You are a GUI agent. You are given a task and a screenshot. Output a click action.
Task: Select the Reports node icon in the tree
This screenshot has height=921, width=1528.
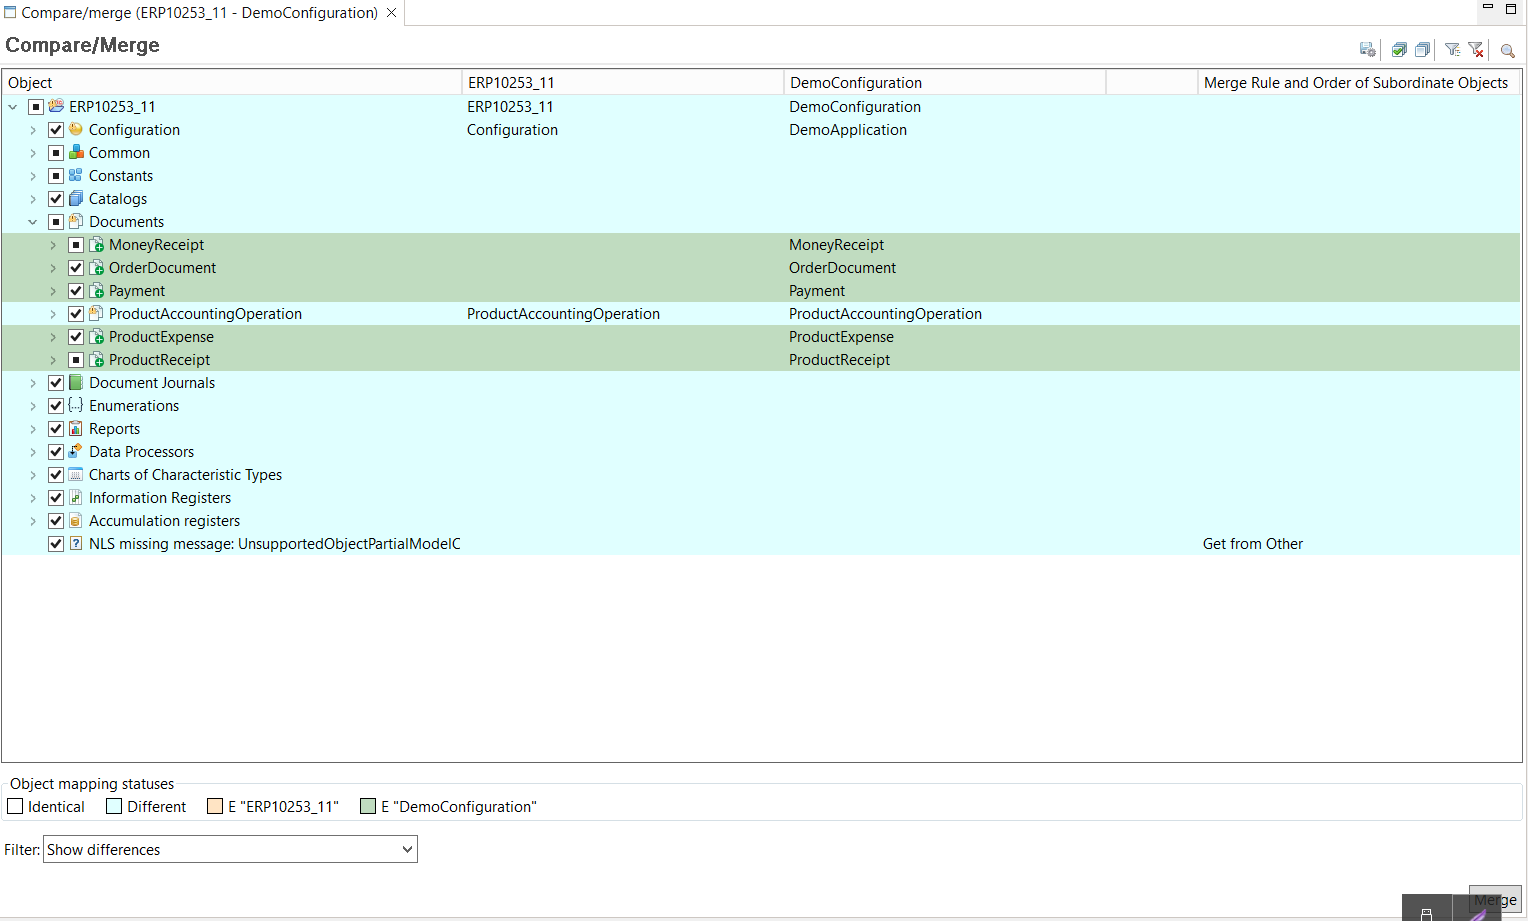click(76, 429)
